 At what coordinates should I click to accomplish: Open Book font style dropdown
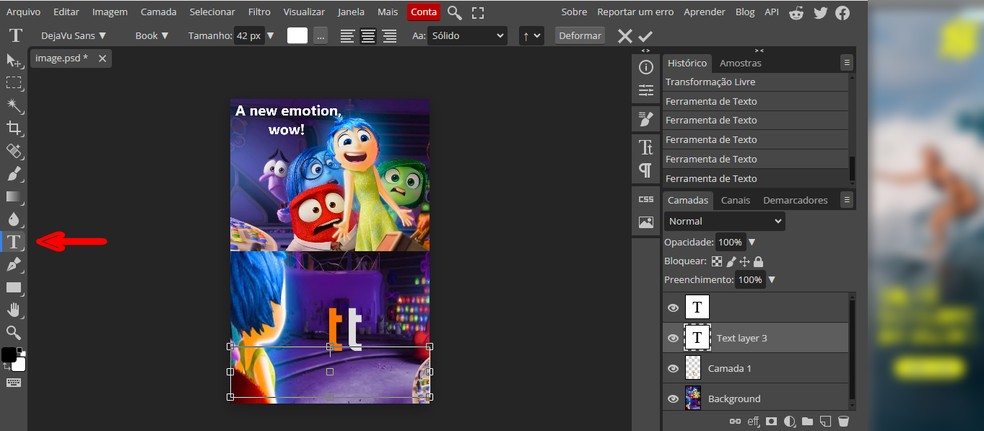152,36
